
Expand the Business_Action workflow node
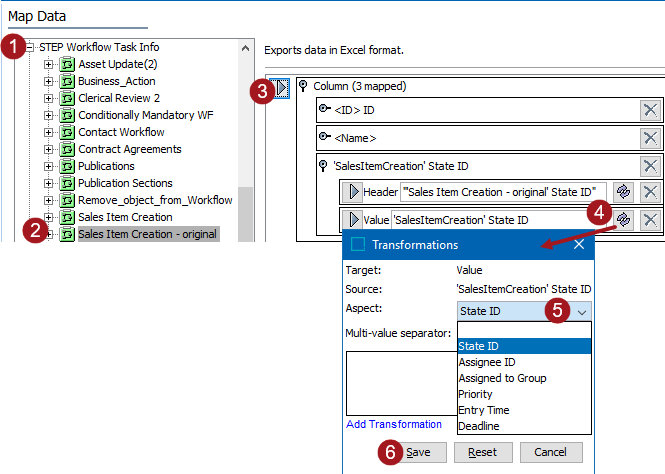(x=48, y=81)
